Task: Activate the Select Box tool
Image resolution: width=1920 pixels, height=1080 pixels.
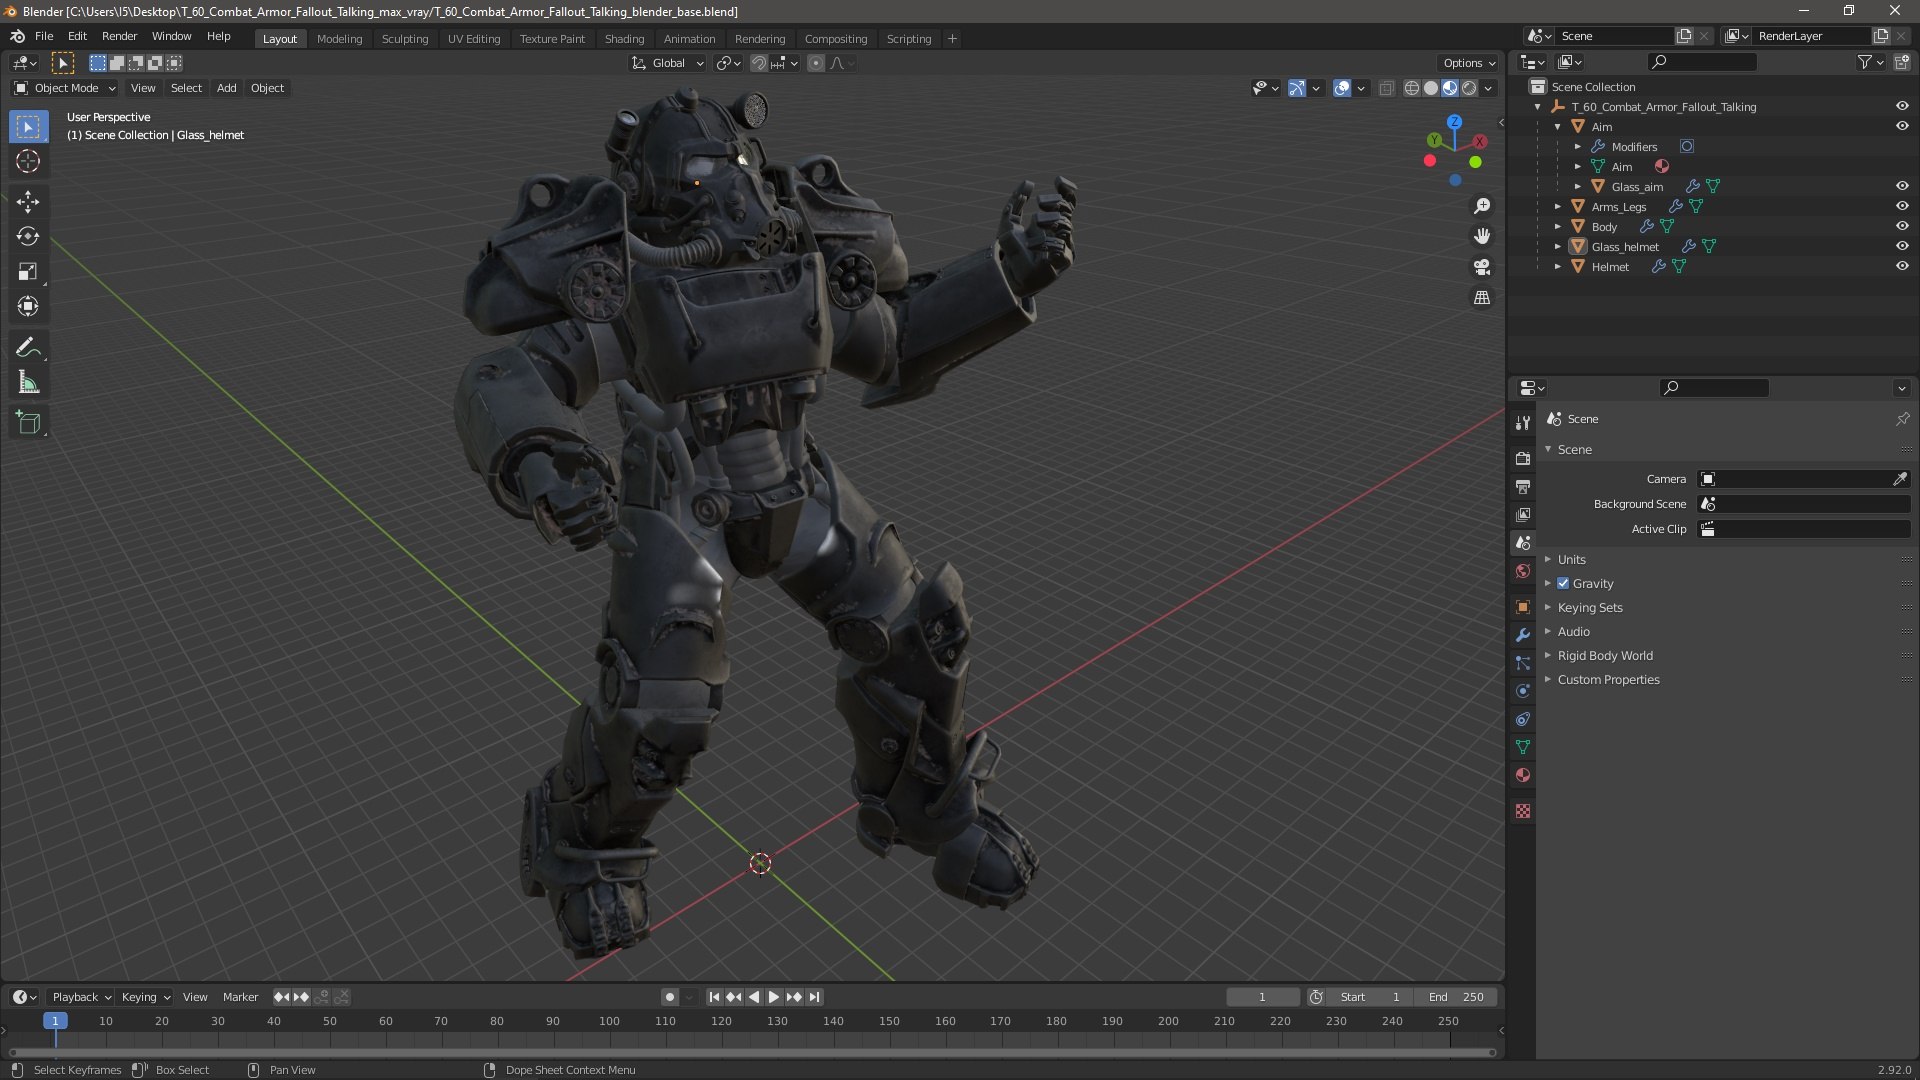Action: tap(28, 126)
